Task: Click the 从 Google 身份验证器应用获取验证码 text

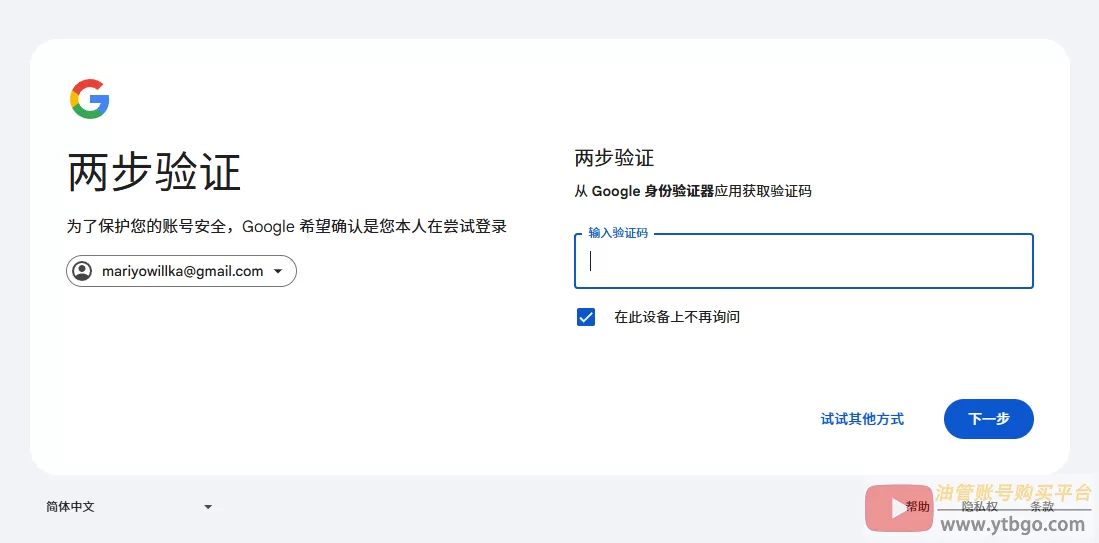Action: tap(693, 191)
